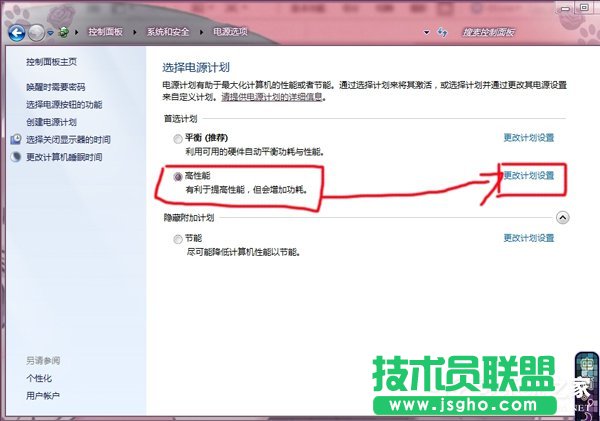The width and height of the screenshot is (600, 421).
Task: Select the 节能 radio button
Action: [178, 240]
